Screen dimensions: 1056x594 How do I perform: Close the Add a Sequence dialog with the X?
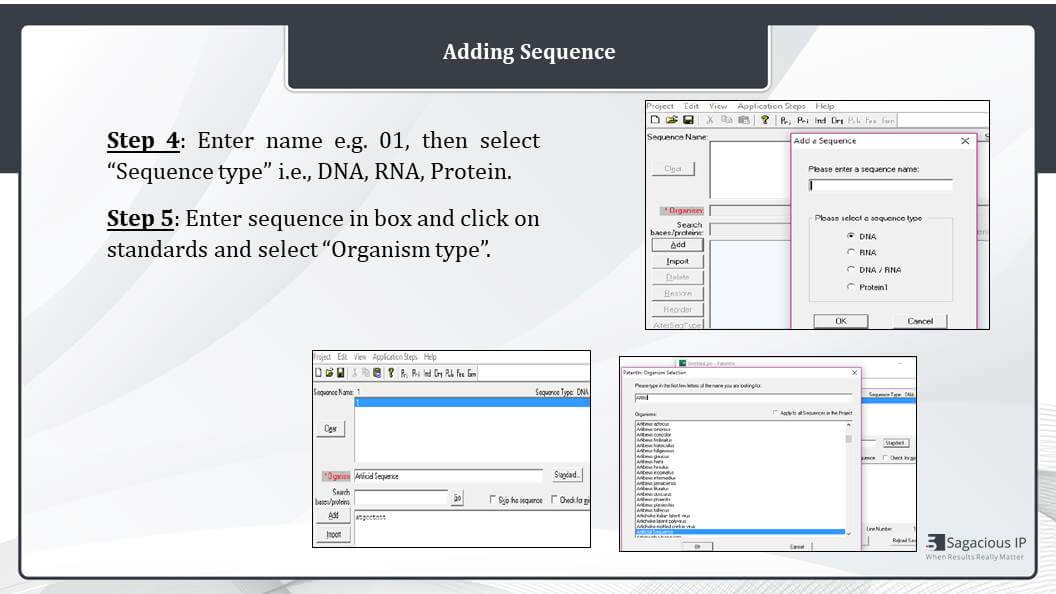pos(965,141)
